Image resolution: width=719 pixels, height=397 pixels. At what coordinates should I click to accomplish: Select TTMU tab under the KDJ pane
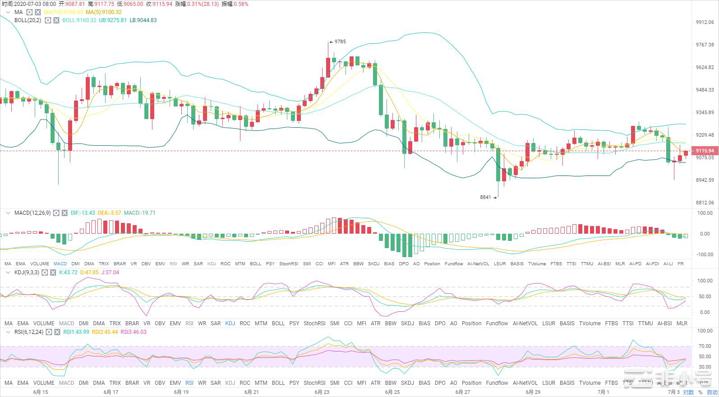point(646,323)
